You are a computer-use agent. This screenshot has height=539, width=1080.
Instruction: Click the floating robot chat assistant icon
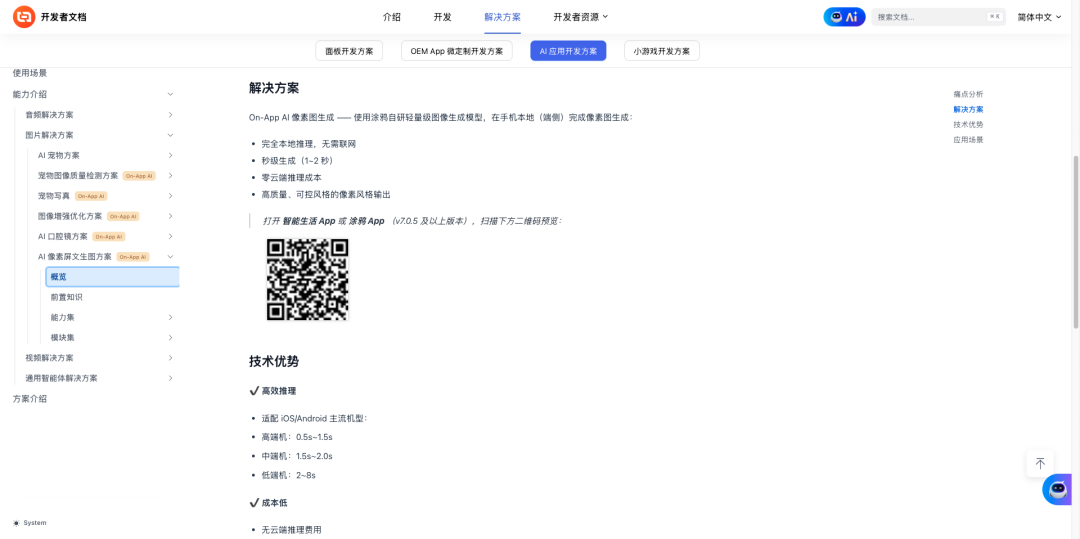(x=1057, y=489)
